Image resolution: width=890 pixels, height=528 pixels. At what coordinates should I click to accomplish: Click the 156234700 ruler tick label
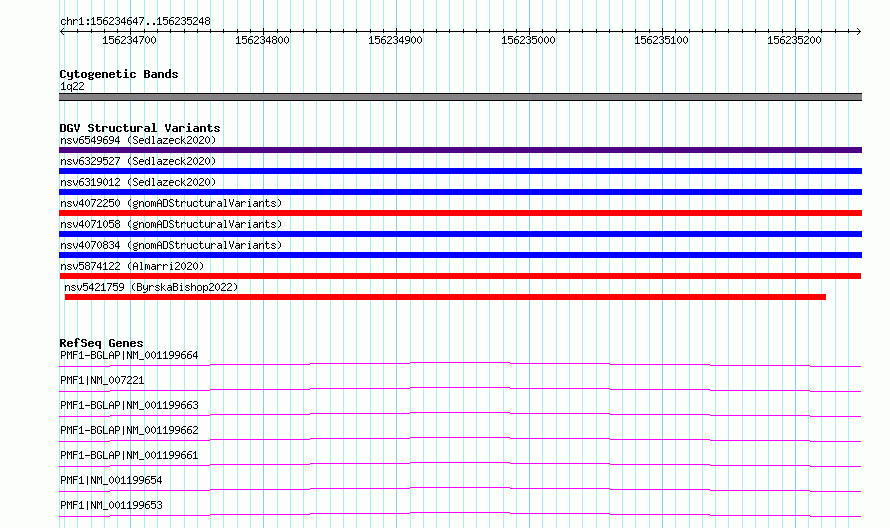(129, 40)
